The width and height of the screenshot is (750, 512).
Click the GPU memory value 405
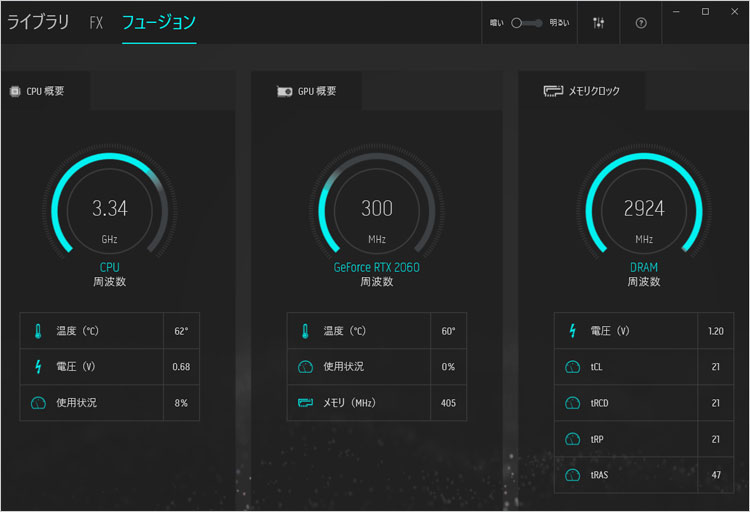[448, 403]
